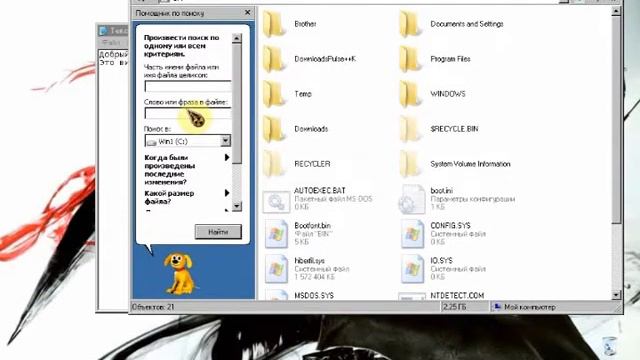Select the IO.SYS file icon
Image resolution: width=640 pixels, height=360 pixels.
pos(412,269)
